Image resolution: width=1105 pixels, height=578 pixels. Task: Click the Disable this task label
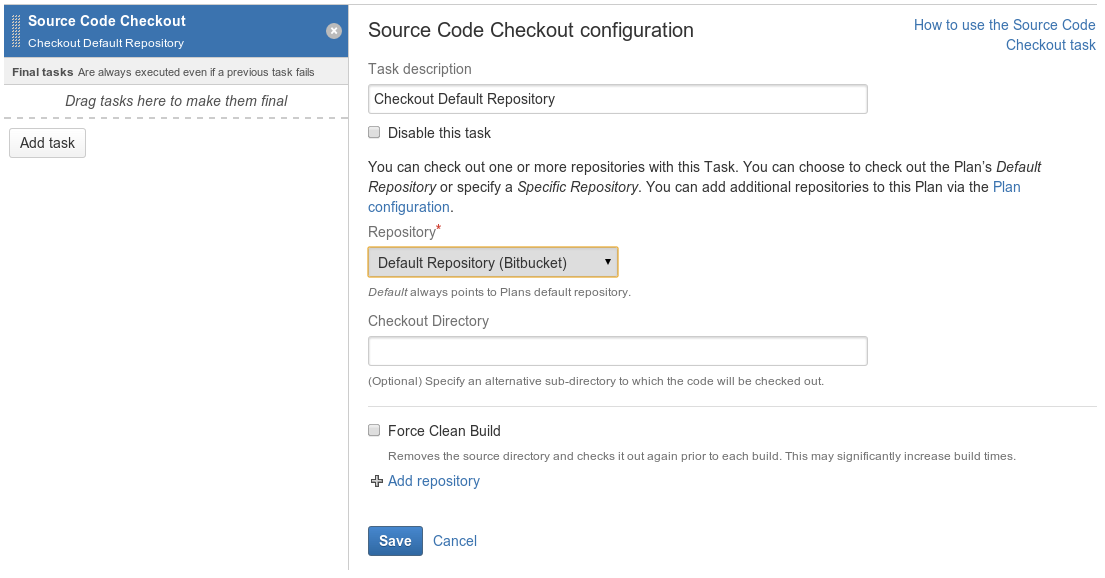[x=439, y=133]
